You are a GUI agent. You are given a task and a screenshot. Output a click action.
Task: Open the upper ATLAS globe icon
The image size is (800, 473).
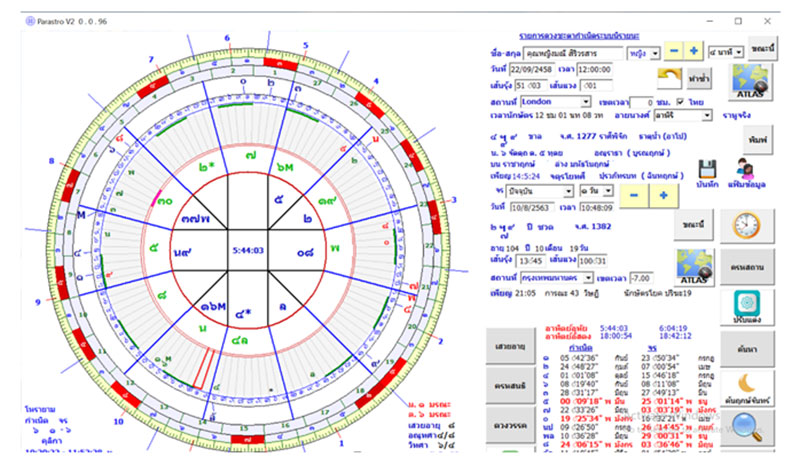coord(750,82)
